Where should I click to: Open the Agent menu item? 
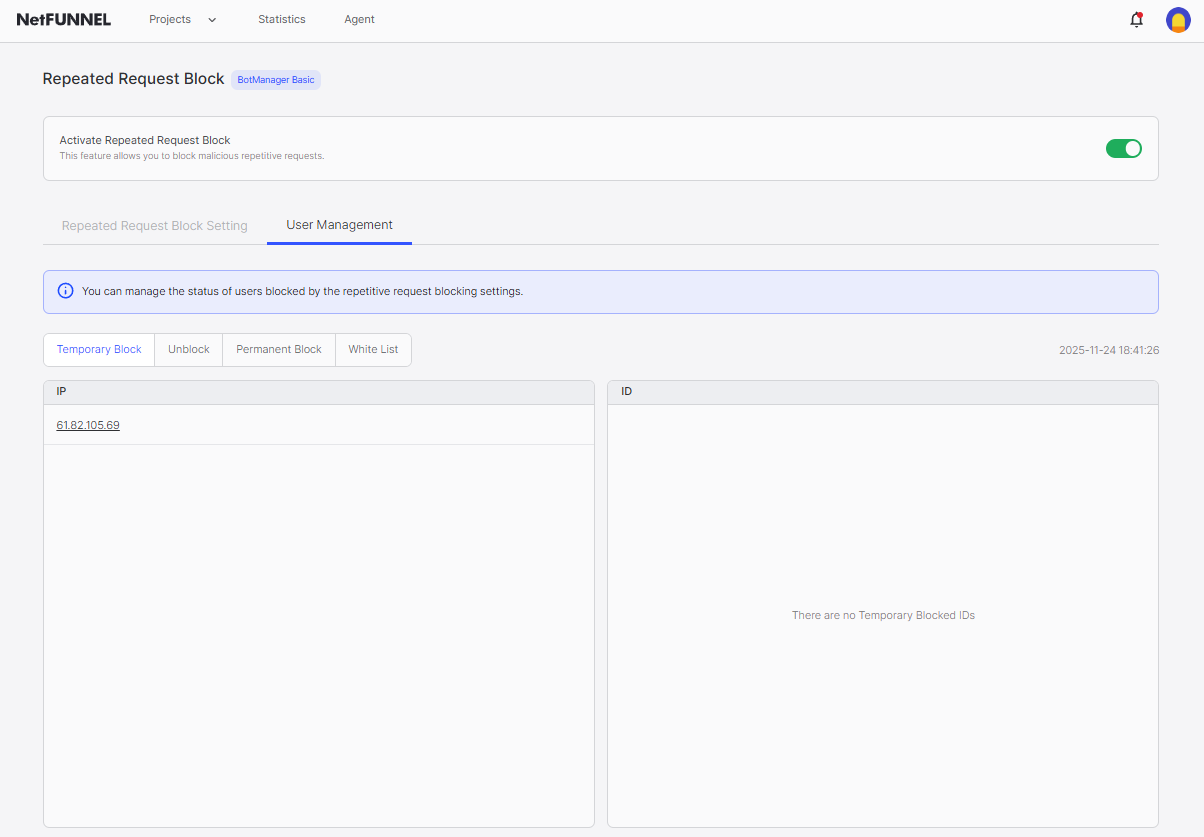pyautogui.click(x=359, y=20)
